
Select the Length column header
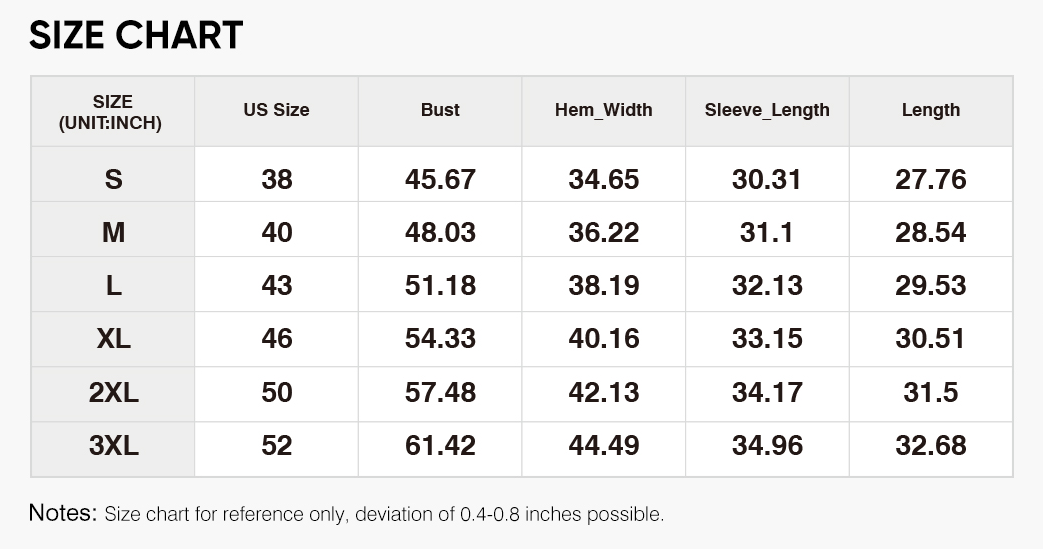(x=930, y=110)
